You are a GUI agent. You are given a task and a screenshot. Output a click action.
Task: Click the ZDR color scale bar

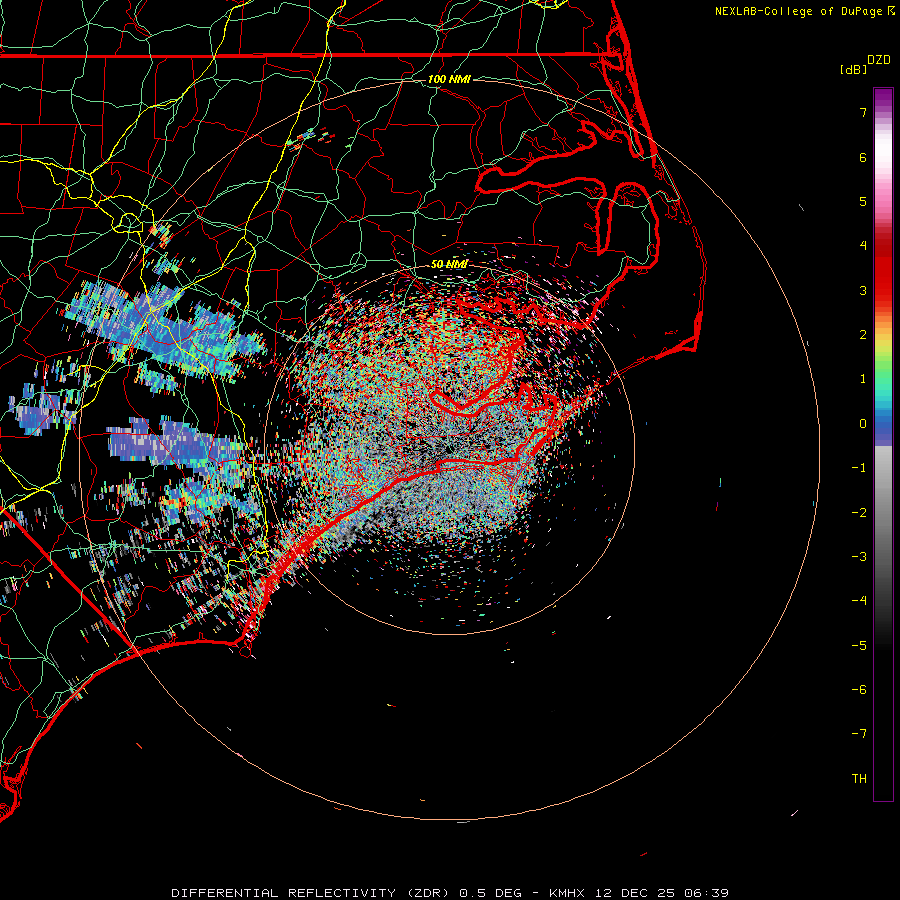tap(883, 444)
